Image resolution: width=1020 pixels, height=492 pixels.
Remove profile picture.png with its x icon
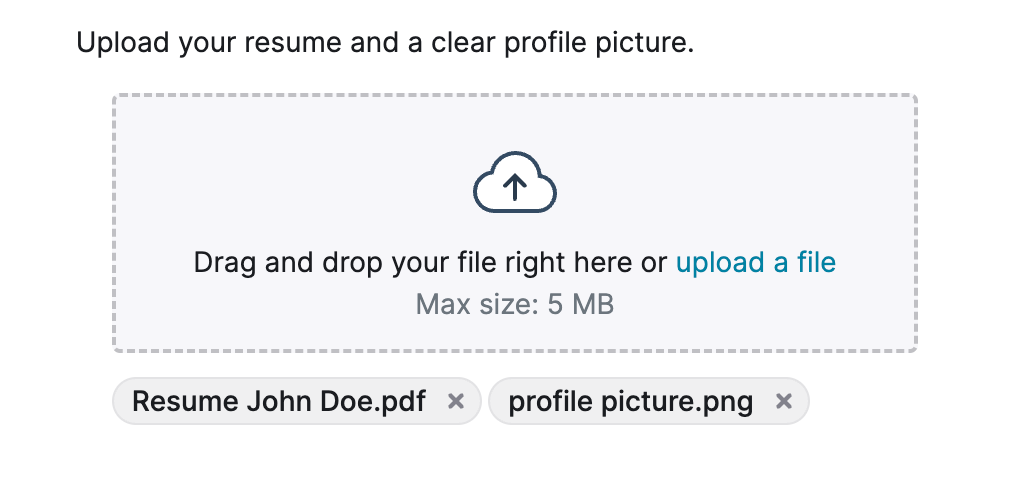pyautogui.click(x=784, y=402)
